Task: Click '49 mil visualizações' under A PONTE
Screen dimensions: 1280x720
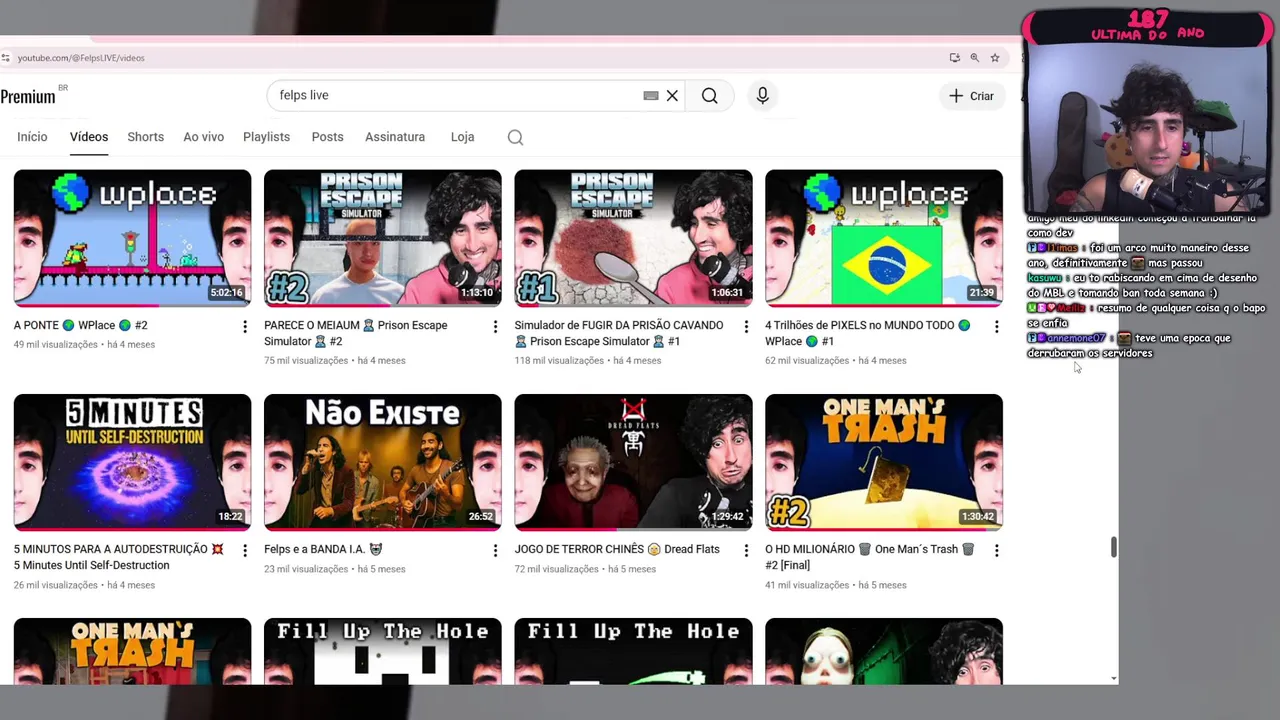Action: click(56, 345)
